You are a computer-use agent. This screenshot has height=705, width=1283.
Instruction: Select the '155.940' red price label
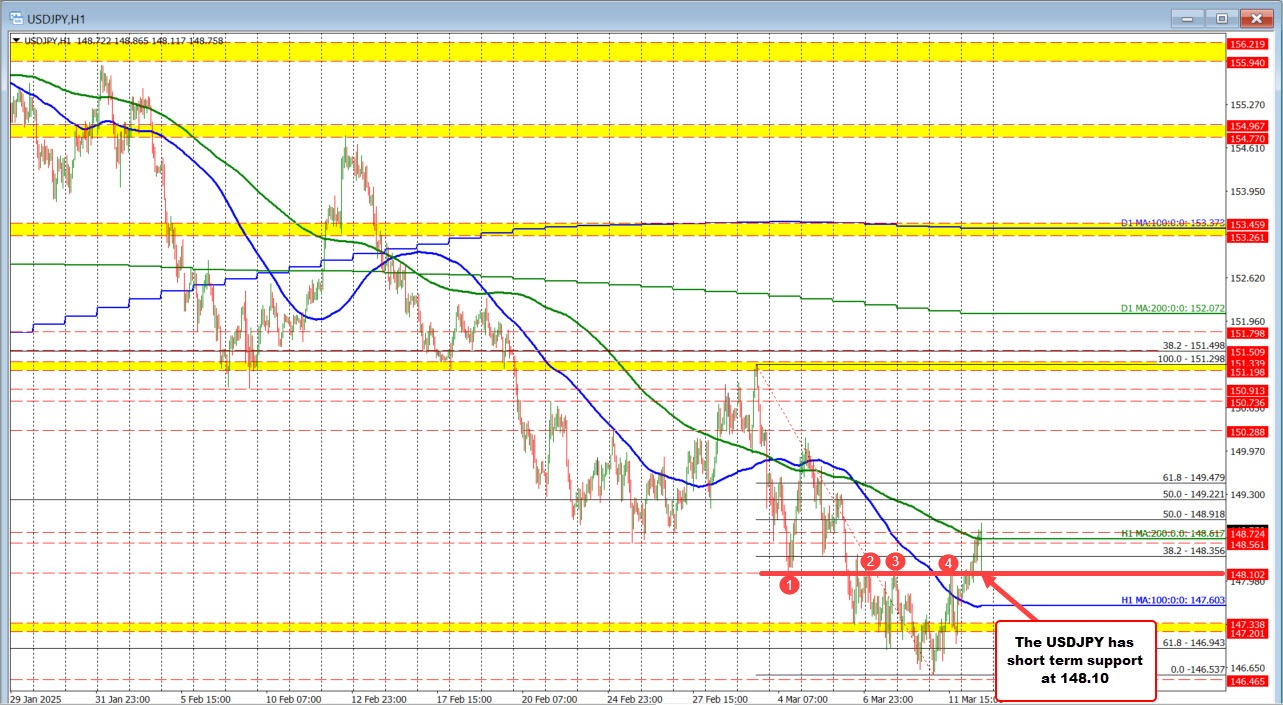pos(1246,62)
